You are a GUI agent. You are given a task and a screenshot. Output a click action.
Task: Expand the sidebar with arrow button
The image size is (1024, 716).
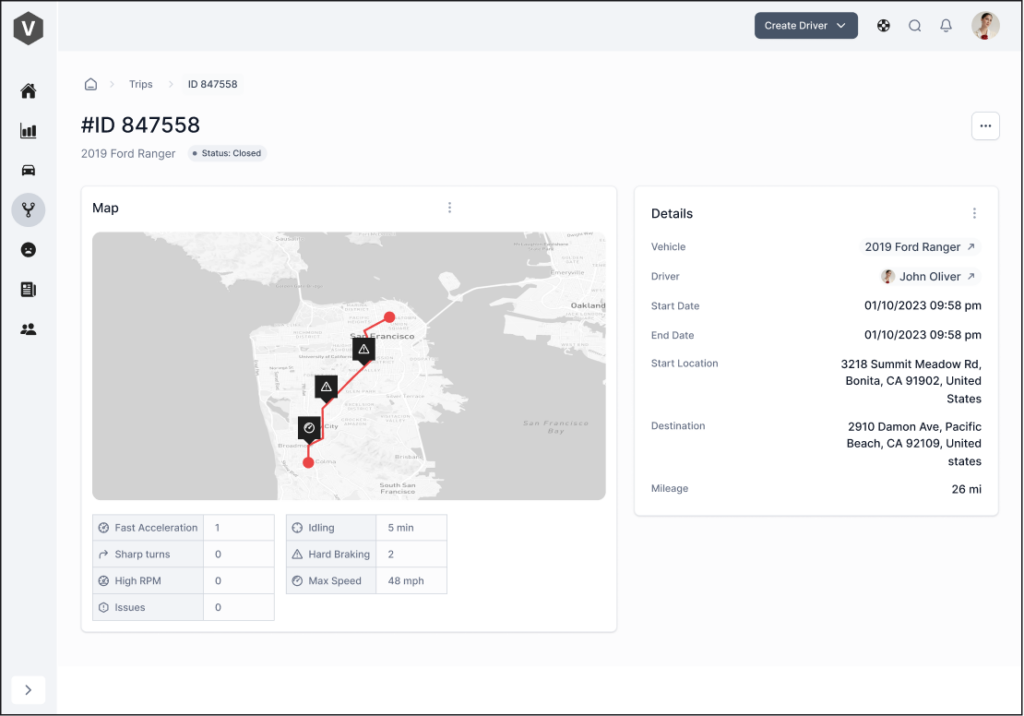[28, 689]
